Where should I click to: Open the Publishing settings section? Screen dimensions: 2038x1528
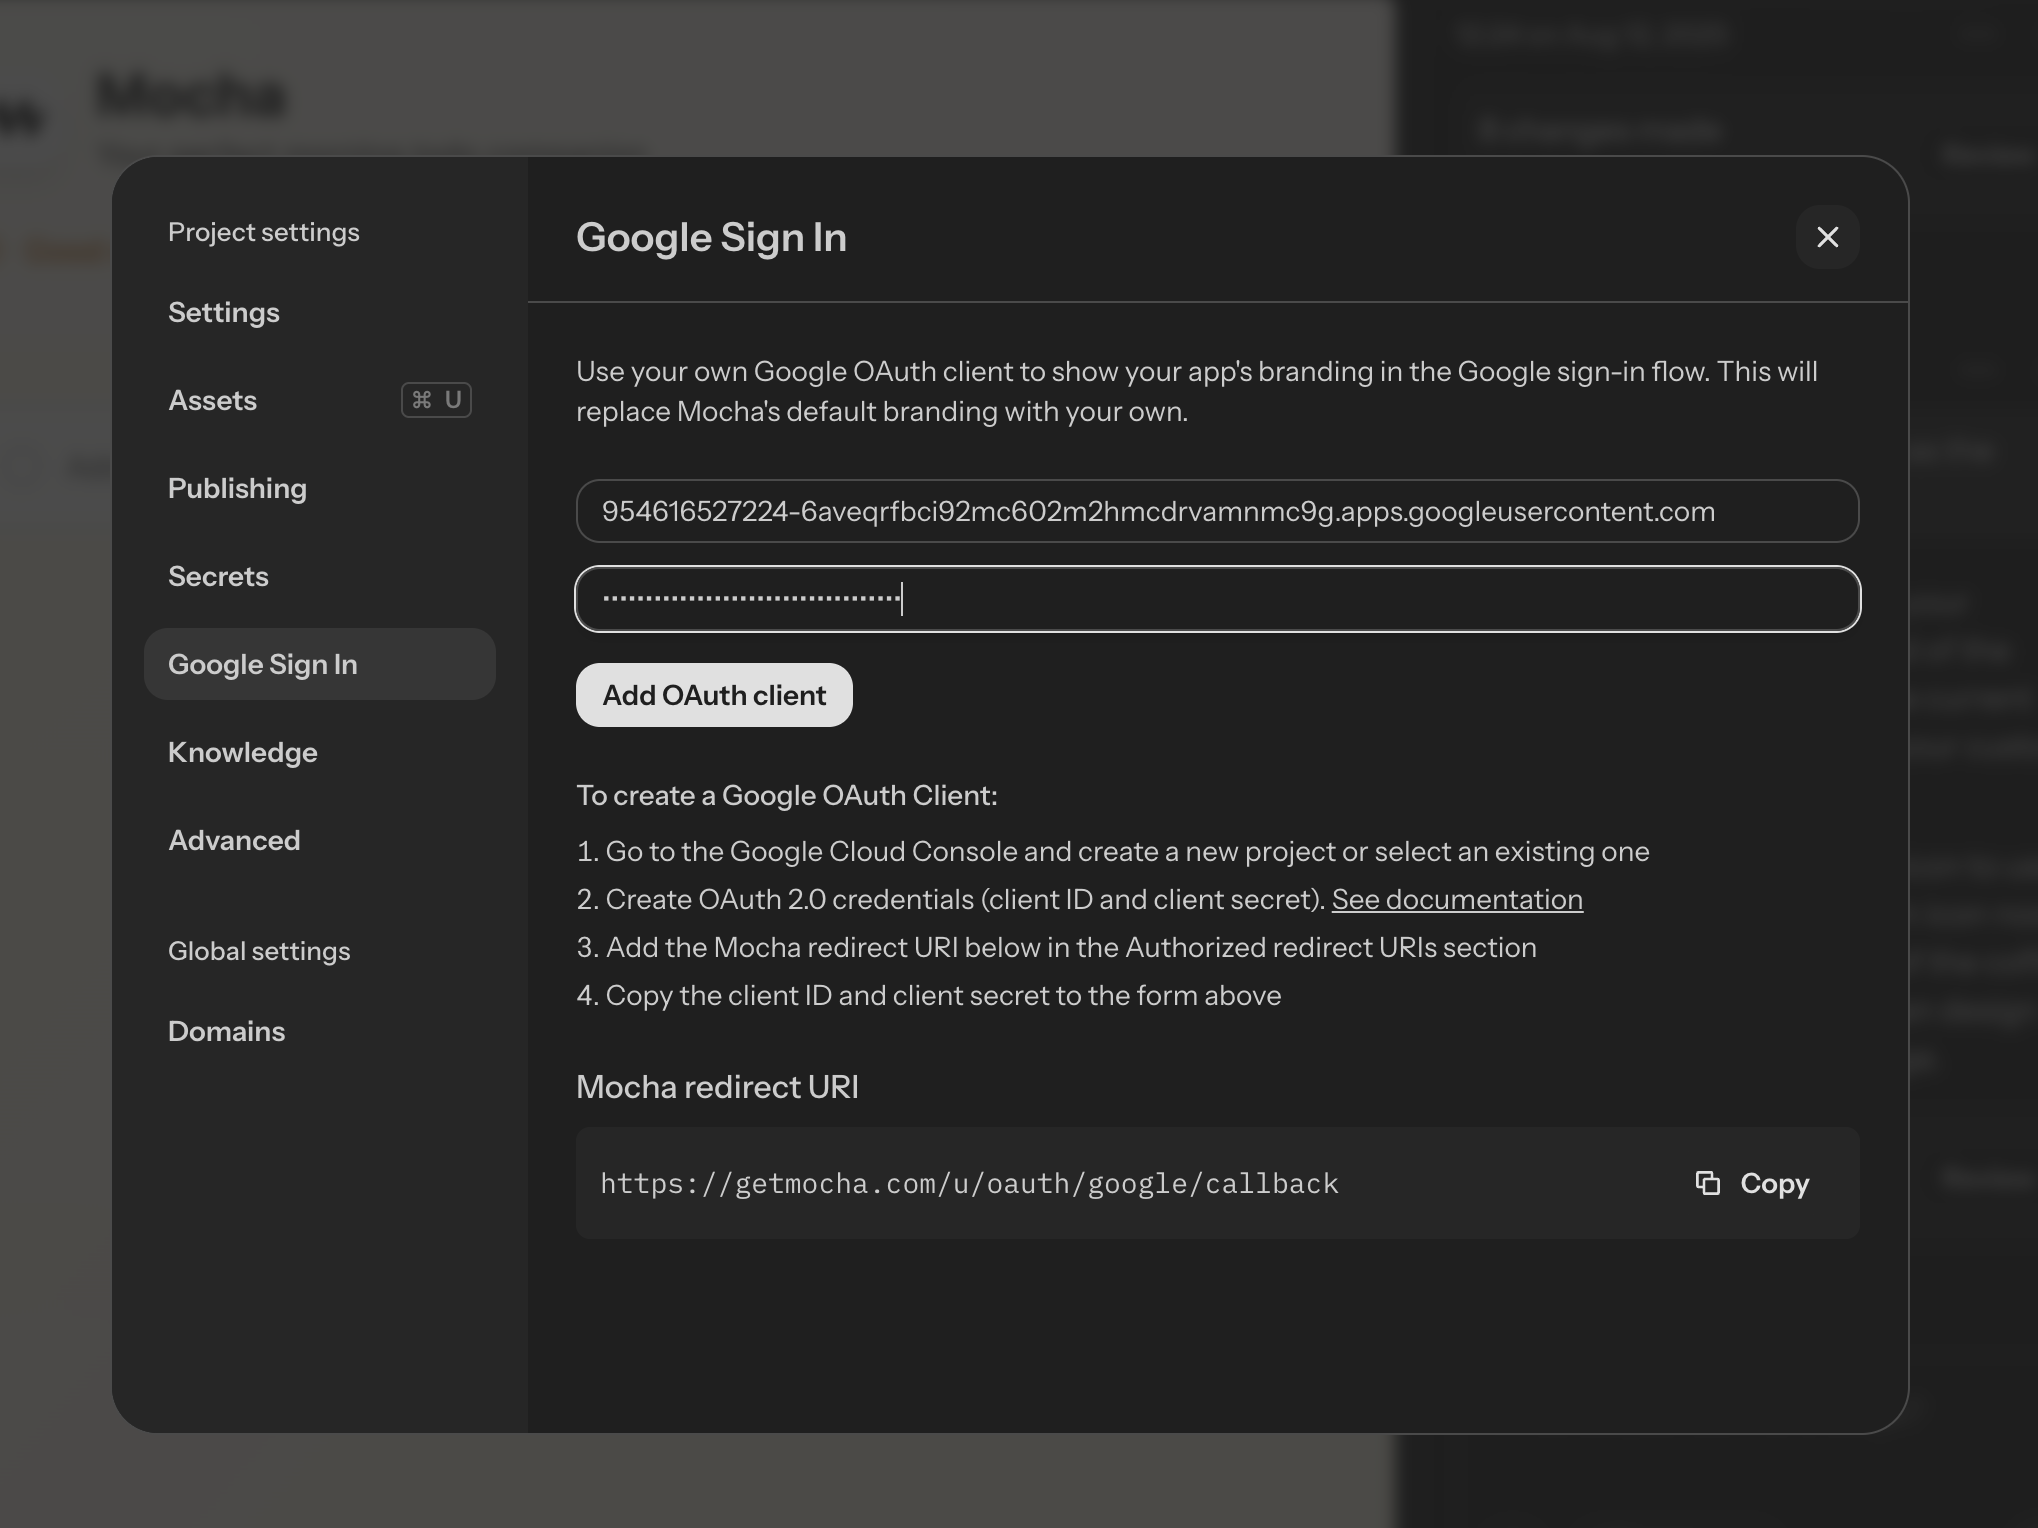click(x=237, y=488)
